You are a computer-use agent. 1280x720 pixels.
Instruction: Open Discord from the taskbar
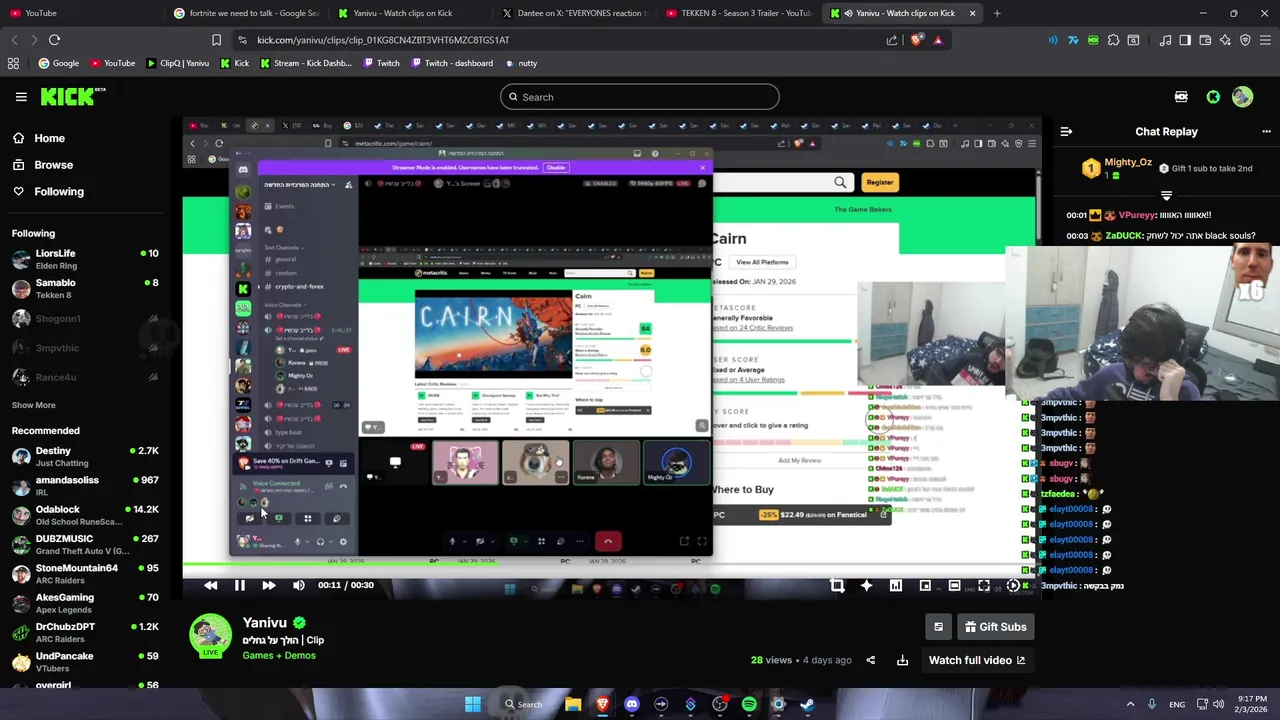click(x=631, y=704)
